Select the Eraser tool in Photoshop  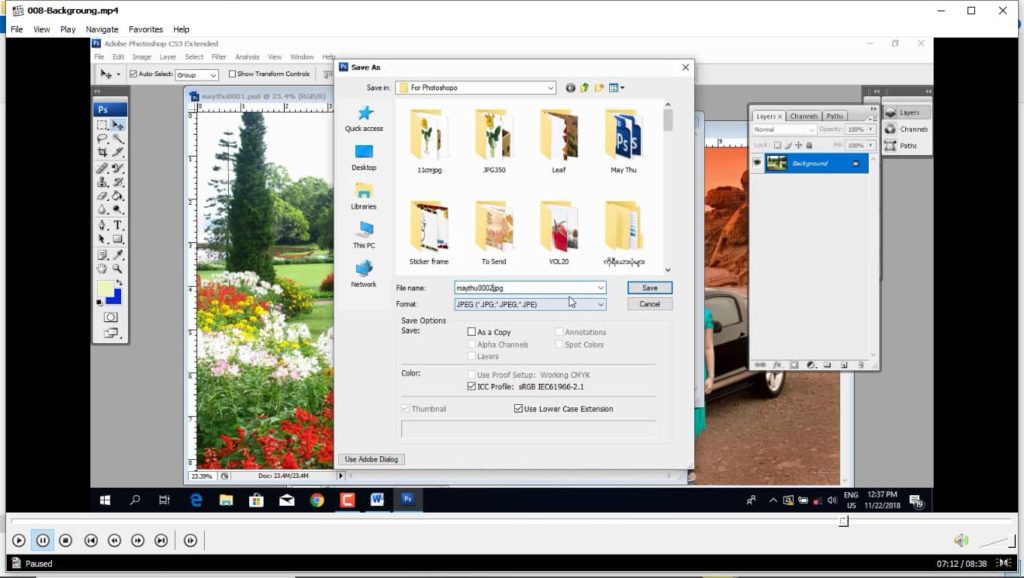(x=103, y=196)
